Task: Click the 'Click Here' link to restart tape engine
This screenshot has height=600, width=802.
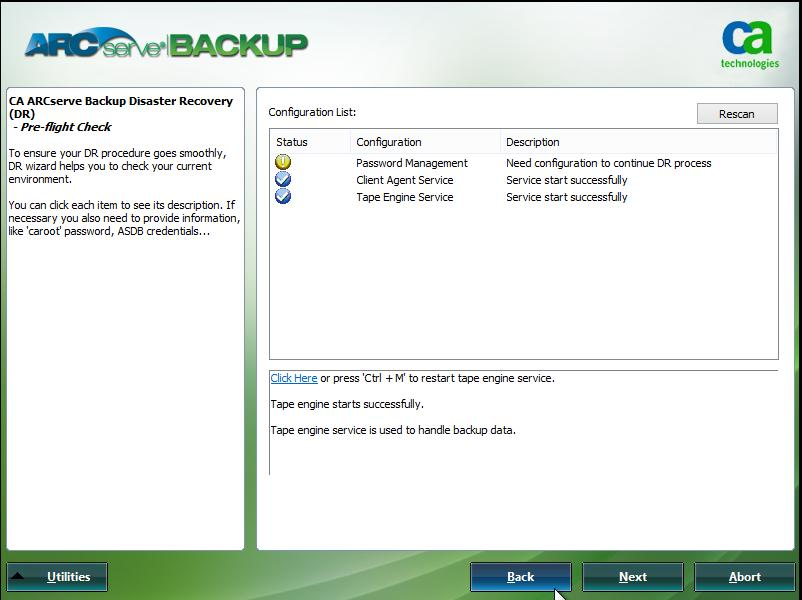Action: (x=294, y=378)
